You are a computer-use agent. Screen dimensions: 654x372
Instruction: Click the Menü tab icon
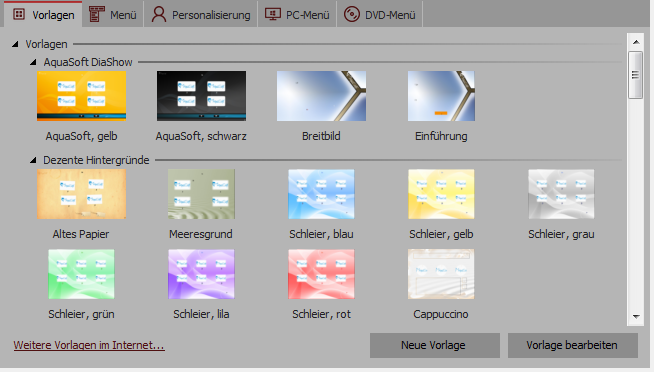[96, 15]
